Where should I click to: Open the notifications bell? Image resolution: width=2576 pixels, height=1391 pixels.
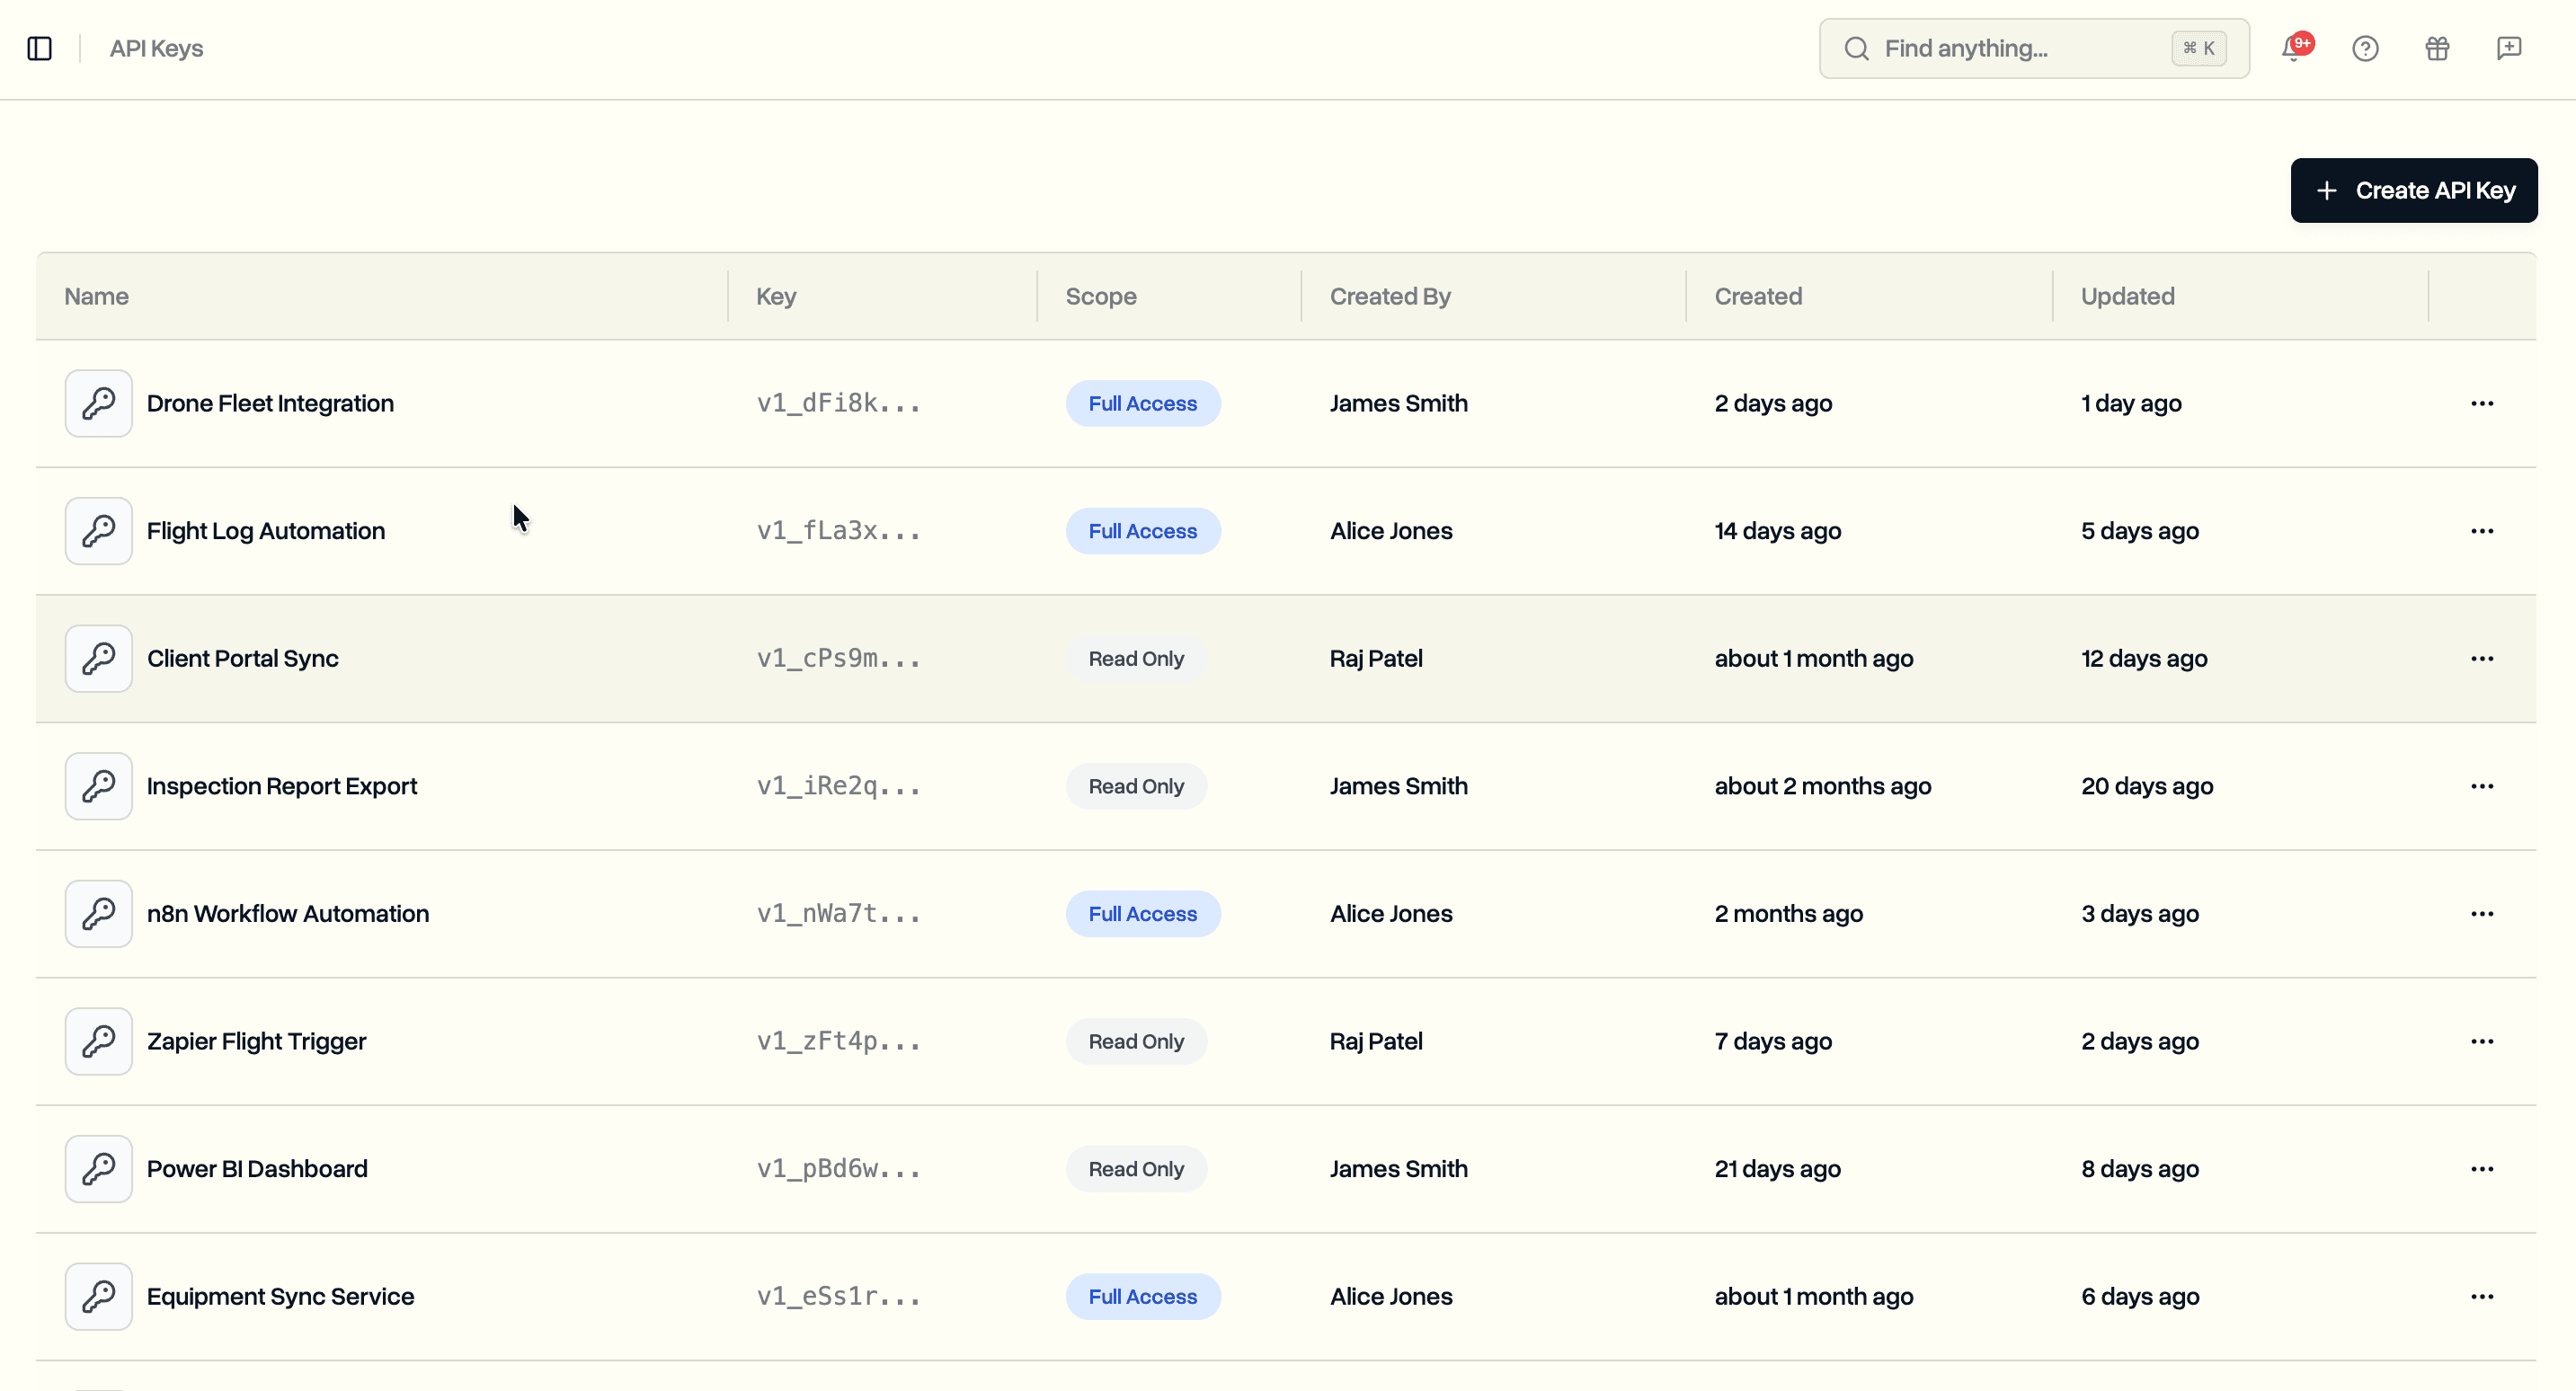2292,48
